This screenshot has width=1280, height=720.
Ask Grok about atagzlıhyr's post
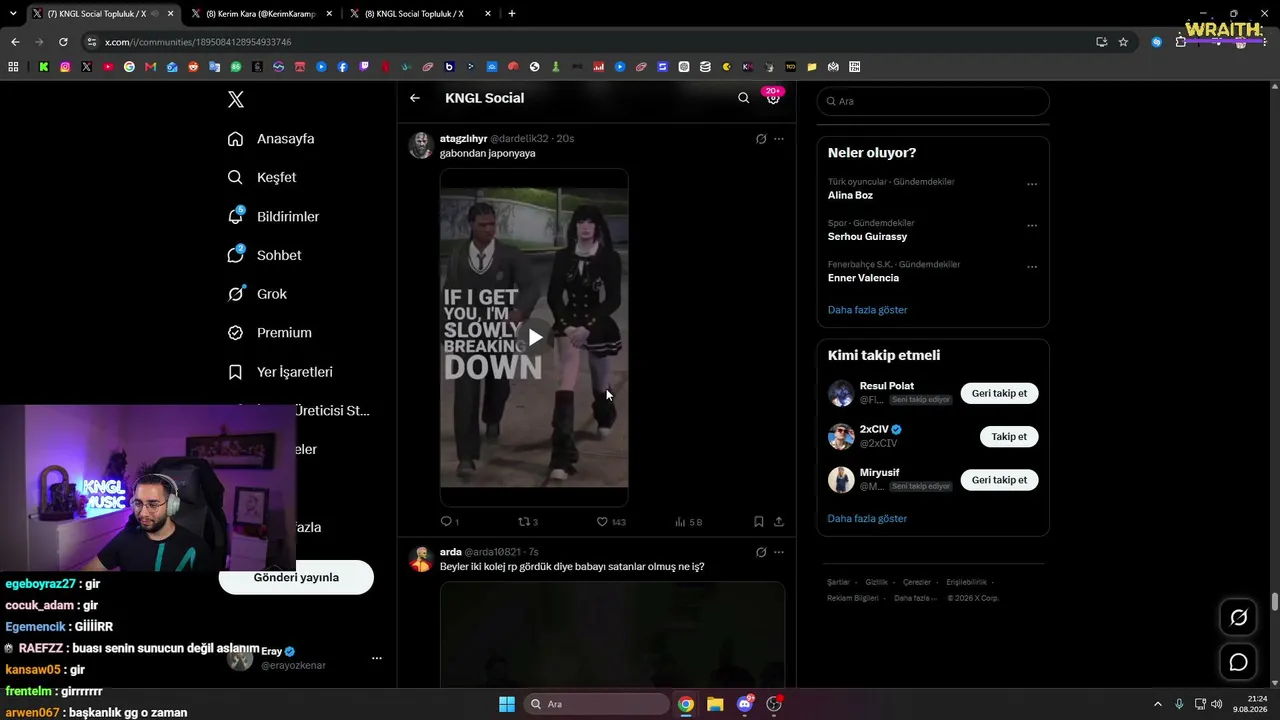(x=761, y=139)
